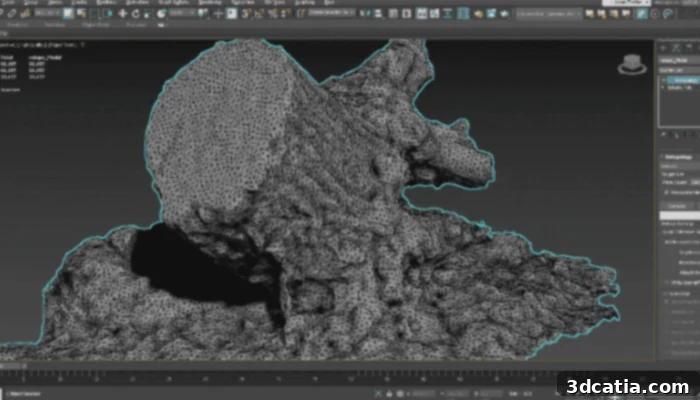Open the Select by Name dialog icon
The height and width of the screenshot is (400, 700).
(x=81, y=13)
